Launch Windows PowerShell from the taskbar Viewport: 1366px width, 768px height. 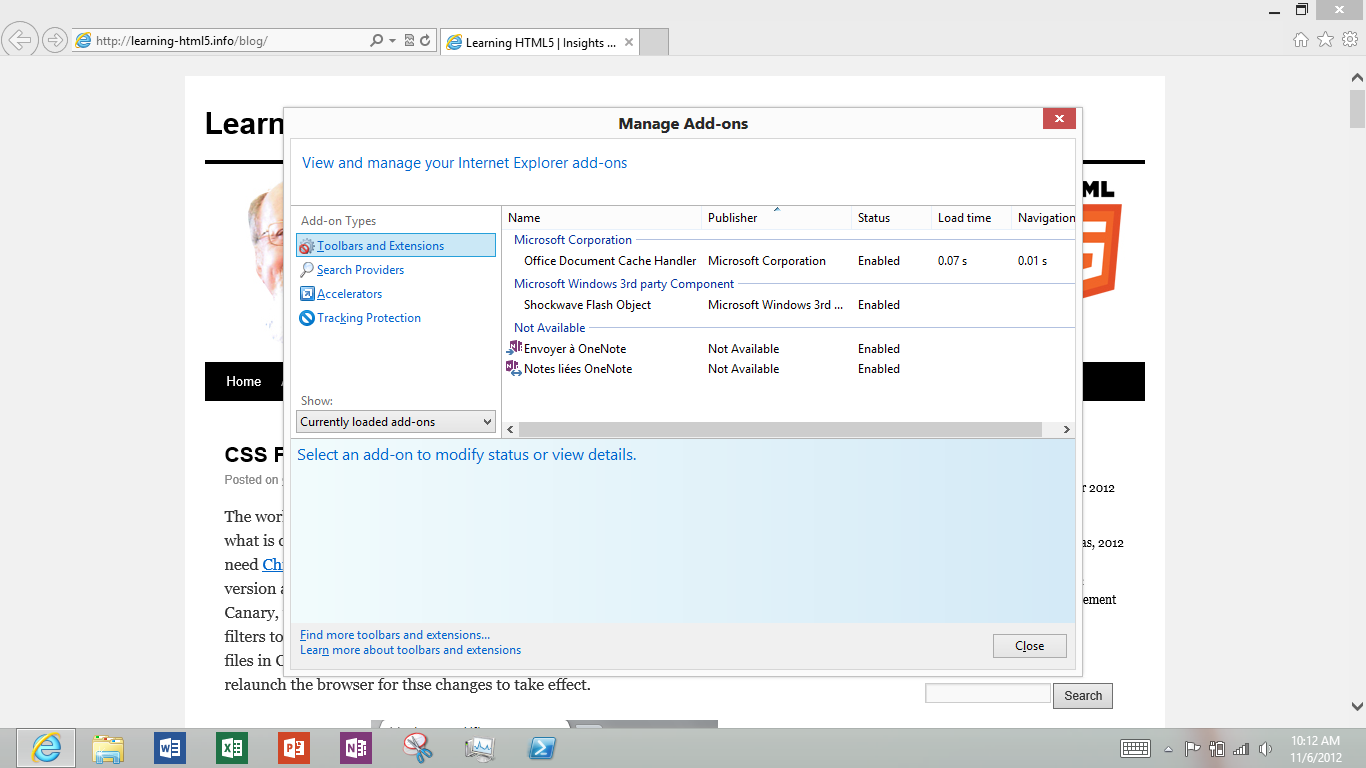click(542, 748)
